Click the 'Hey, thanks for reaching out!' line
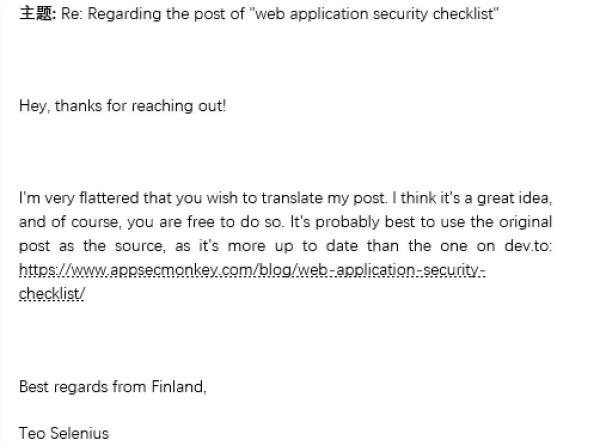The height and width of the screenshot is (446, 600). pos(122,106)
